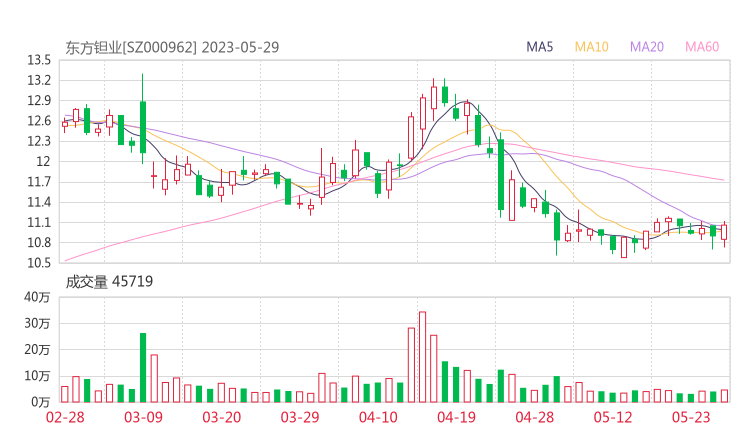Viewport: 740px width, 440px height.
Task: Click the 0万 volume axis label
Action: coord(41,402)
